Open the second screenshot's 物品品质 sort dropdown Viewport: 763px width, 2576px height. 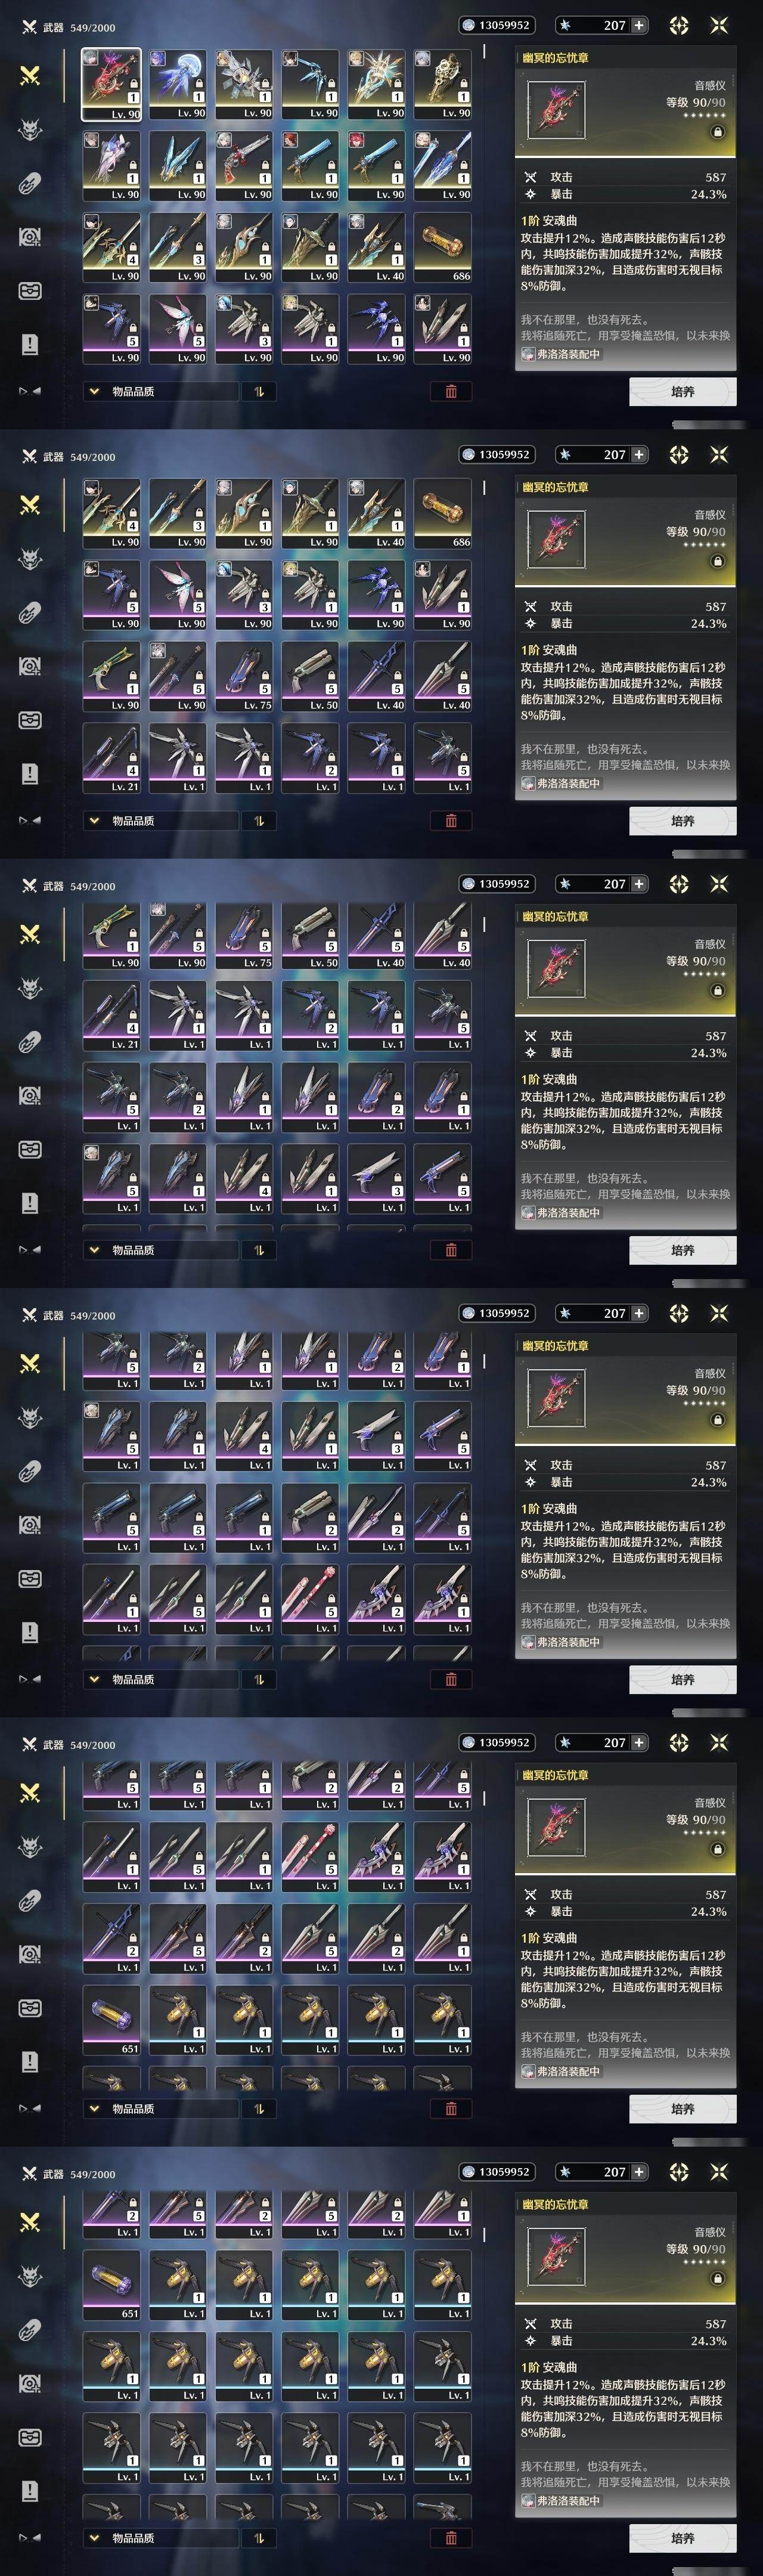point(160,820)
